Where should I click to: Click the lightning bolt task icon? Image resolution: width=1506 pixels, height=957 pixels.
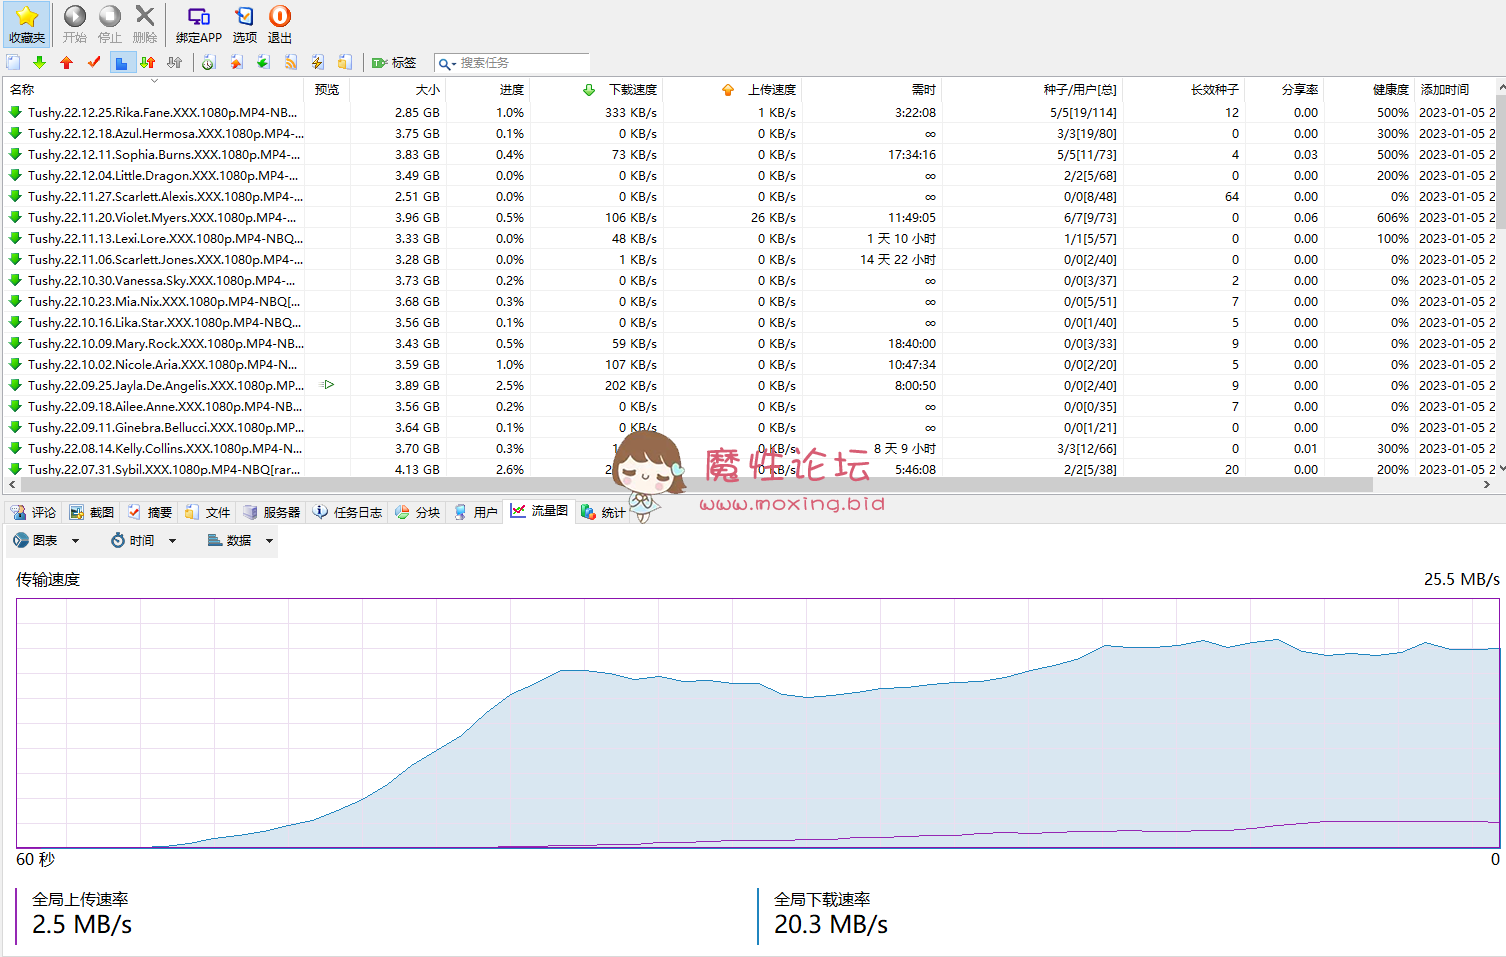pos(317,63)
